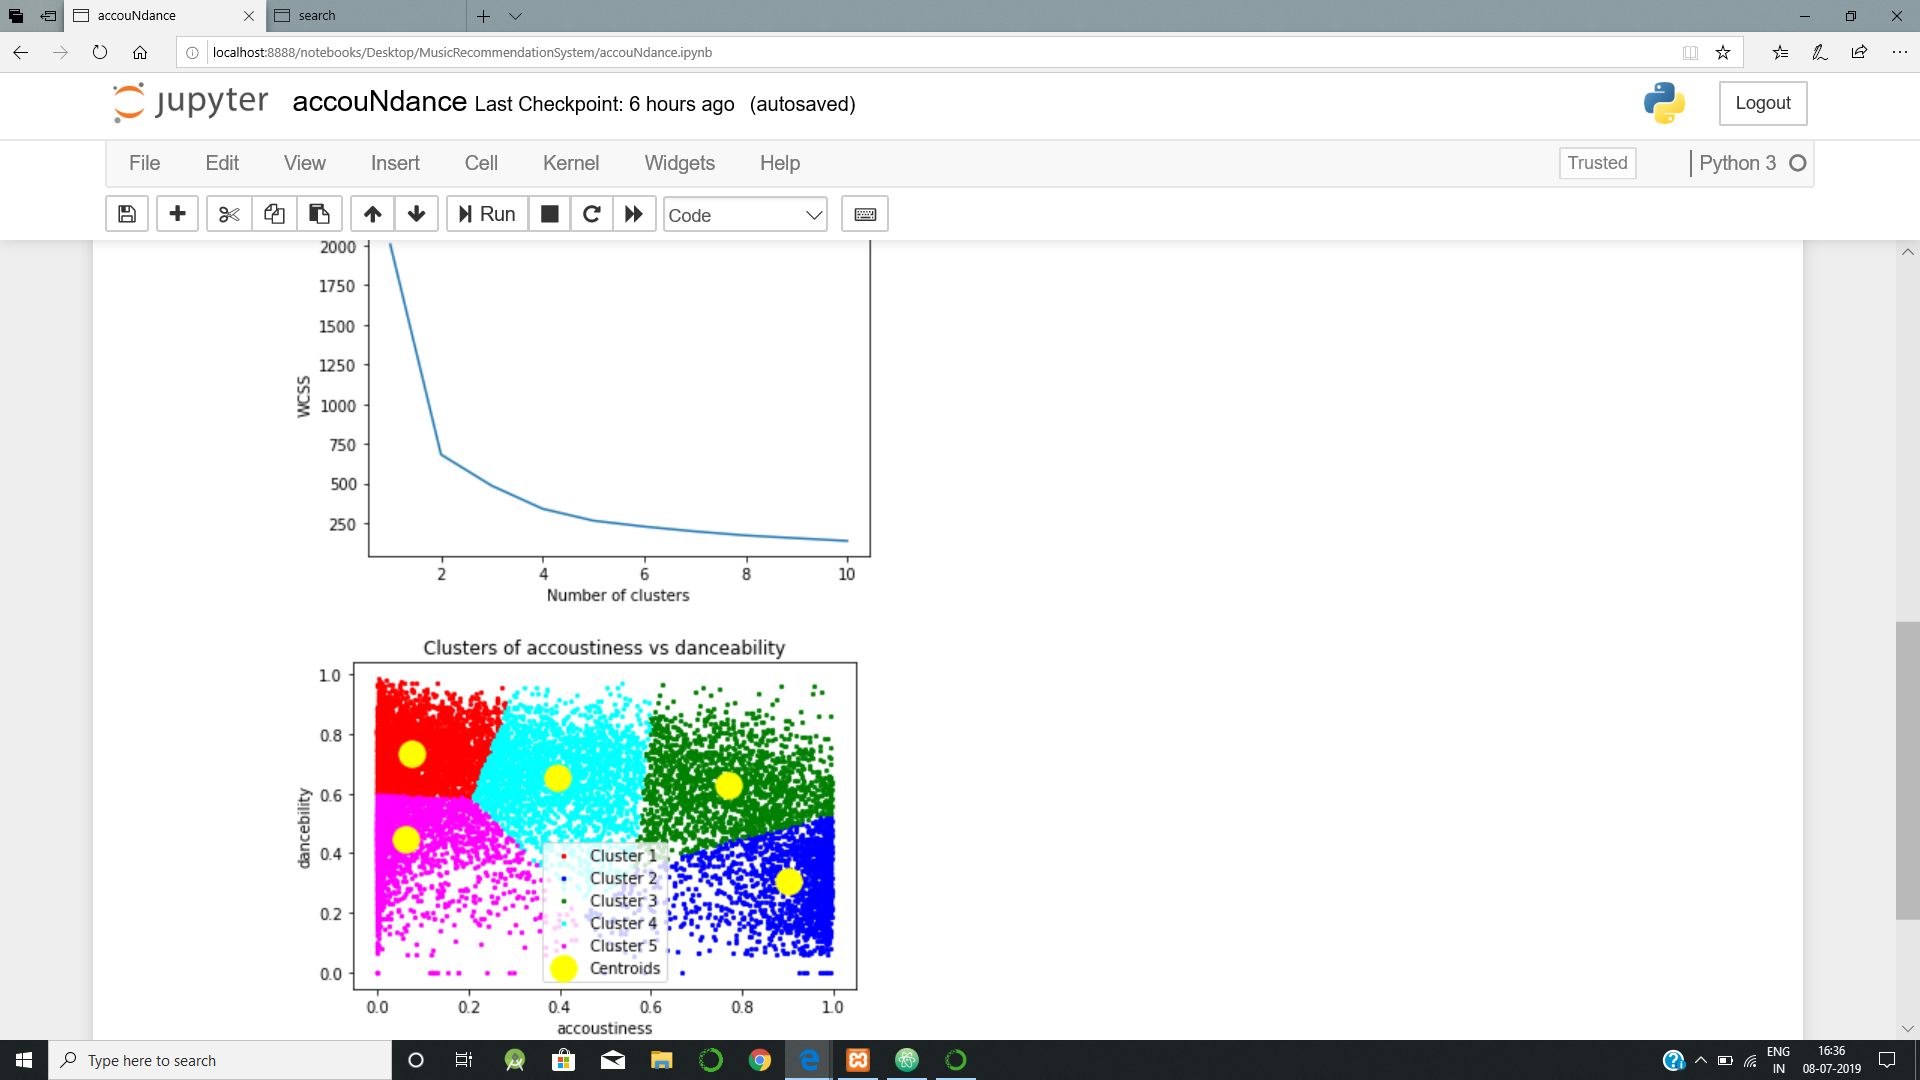Open Microsoft Edge on the taskbar
Image resolution: width=1920 pixels, height=1080 pixels.
pyautogui.click(x=809, y=1060)
